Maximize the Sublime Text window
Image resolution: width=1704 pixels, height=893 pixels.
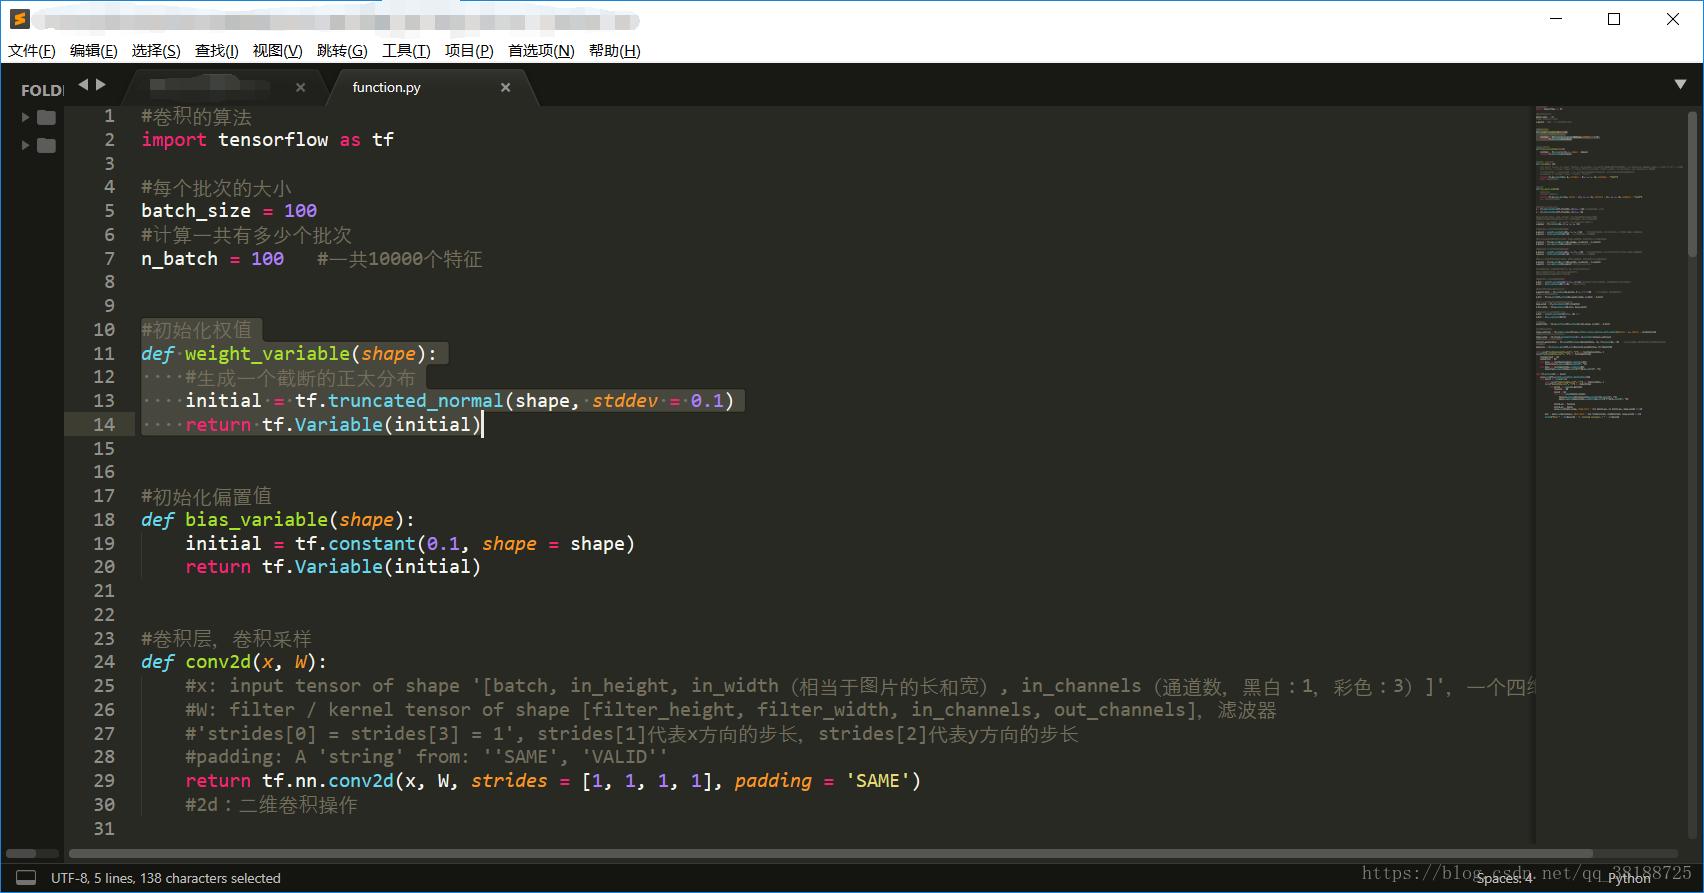[1614, 19]
